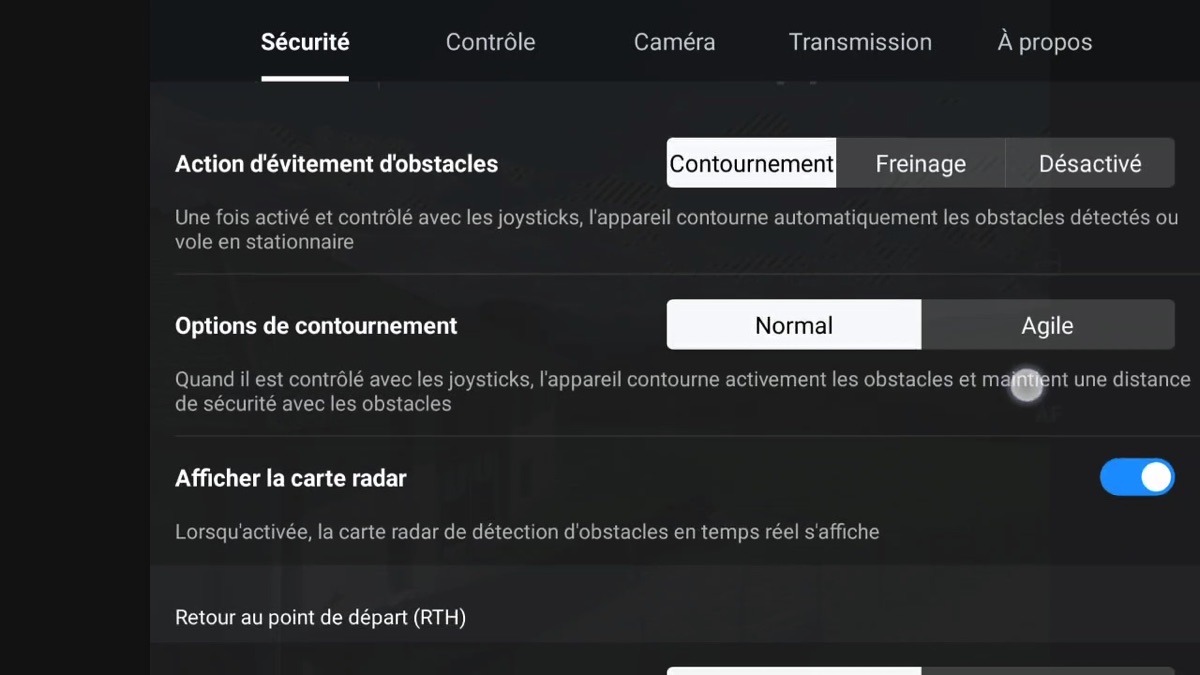Pick Normal contournement option
Screen dimensions: 1200x675
pos(794,325)
